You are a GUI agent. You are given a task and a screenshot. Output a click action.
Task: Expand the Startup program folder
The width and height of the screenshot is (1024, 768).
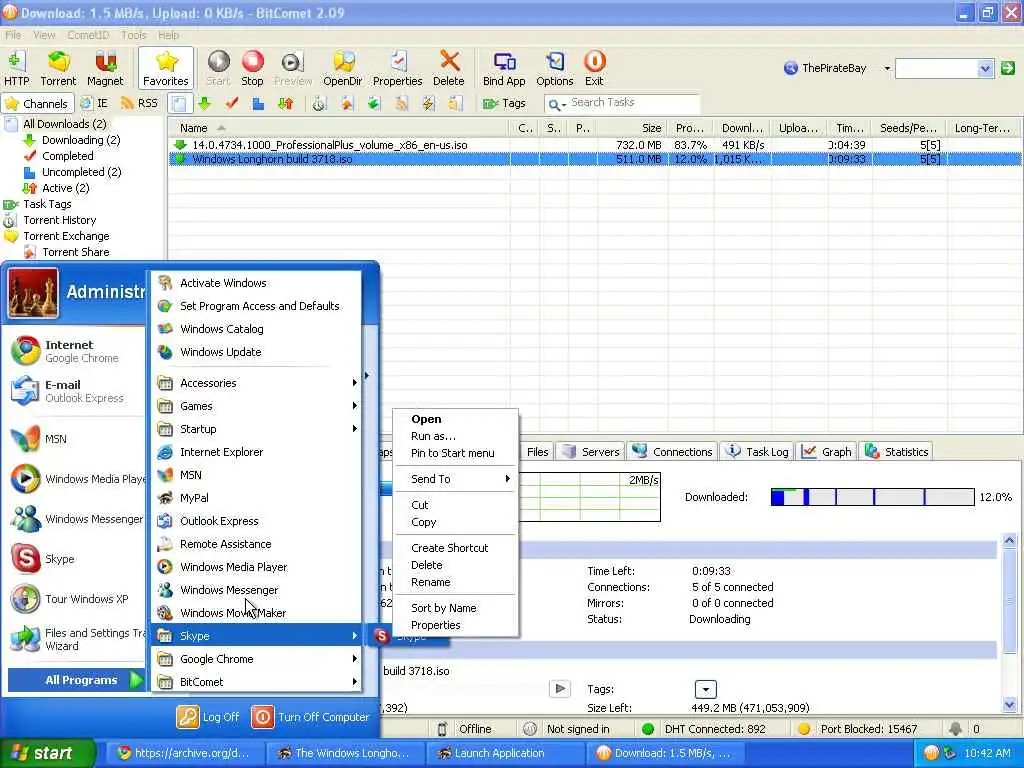pos(258,429)
